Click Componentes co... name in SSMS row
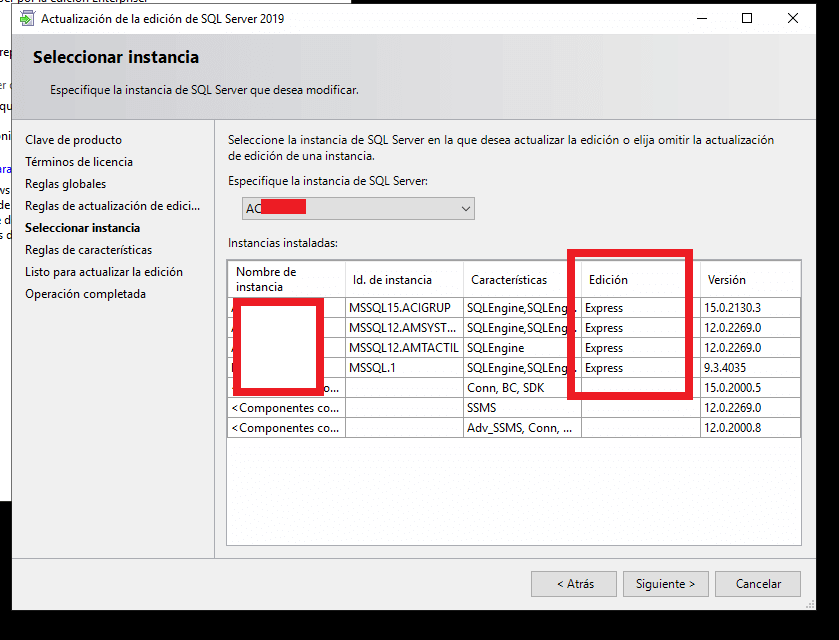The image size is (839, 640). pyautogui.click(x=287, y=408)
